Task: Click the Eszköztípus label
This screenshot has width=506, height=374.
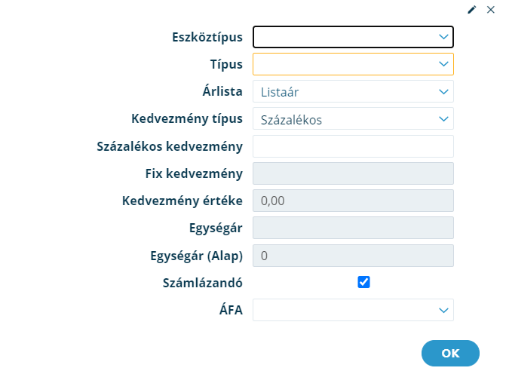Action: point(207,37)
